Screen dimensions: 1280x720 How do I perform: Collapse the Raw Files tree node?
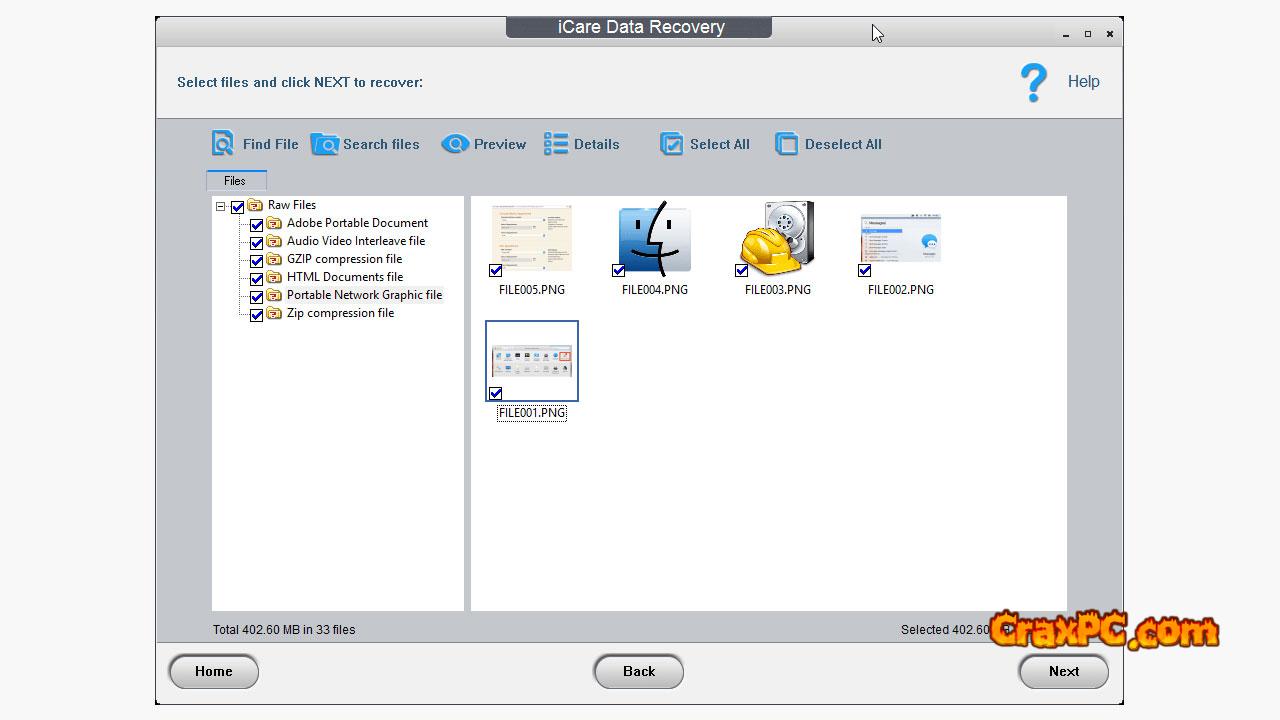pyautogui.click(x=221, y=207)
